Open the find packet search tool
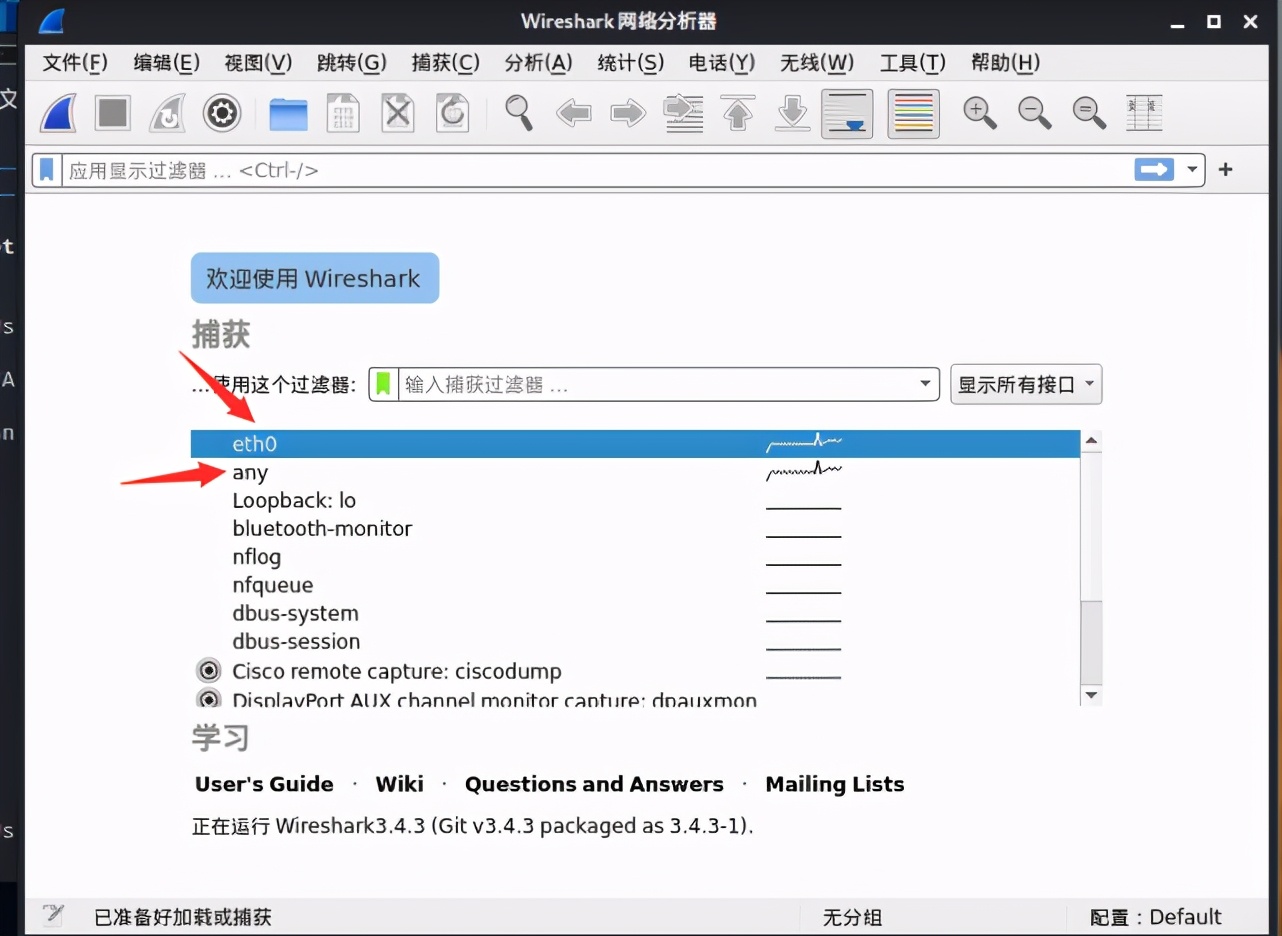Screen dimensions: 1282x936 pos(519,113)
